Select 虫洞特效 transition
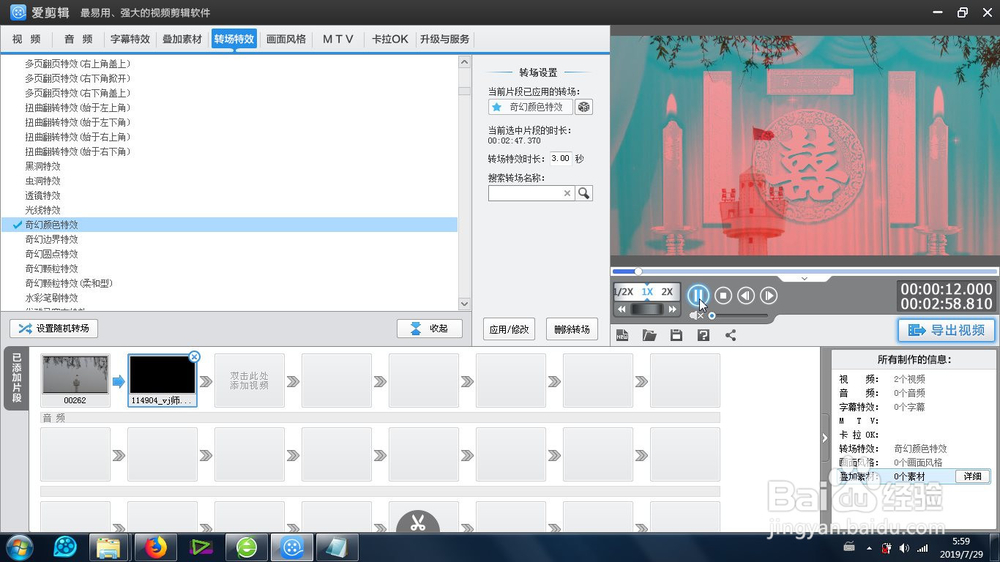The height and width of the screenshot is (562, 1000). (43, 181)
